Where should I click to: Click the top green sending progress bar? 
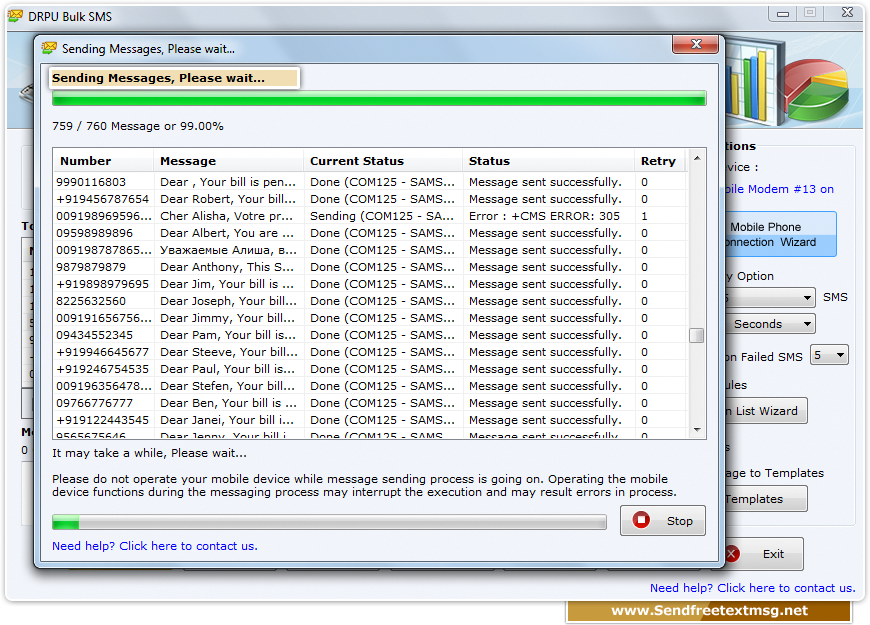[379, 99]
